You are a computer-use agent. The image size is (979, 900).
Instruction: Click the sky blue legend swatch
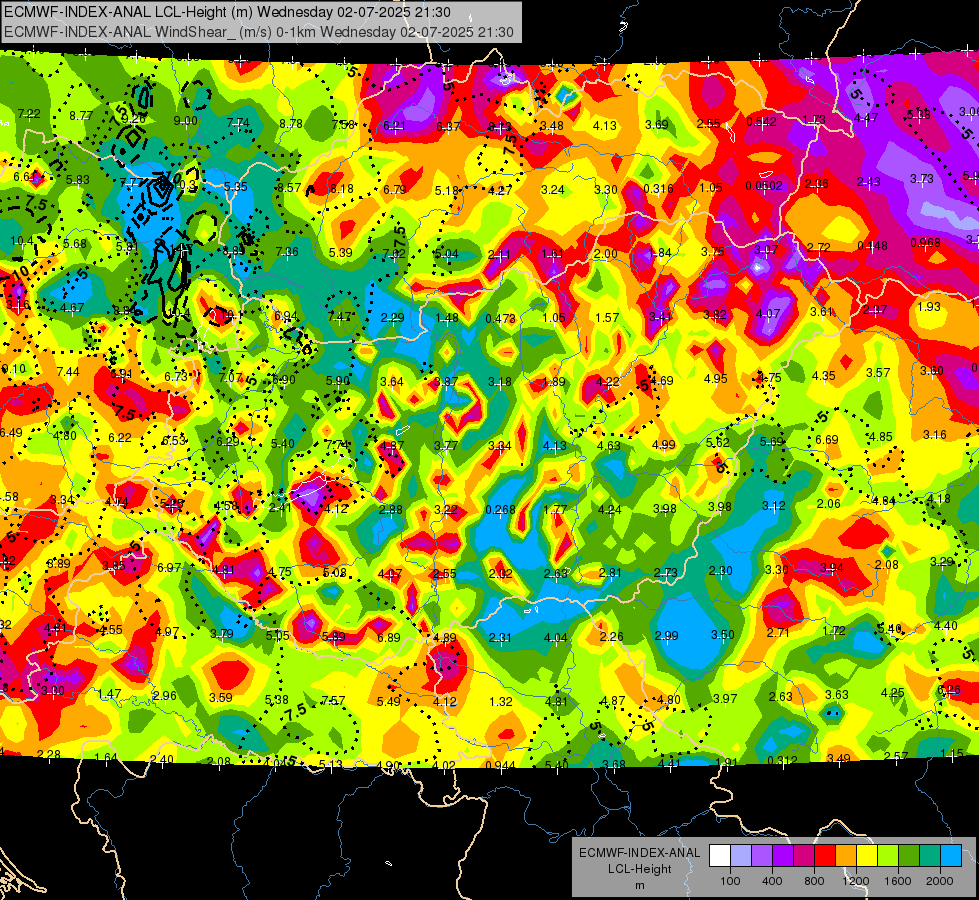pos(950,856)
